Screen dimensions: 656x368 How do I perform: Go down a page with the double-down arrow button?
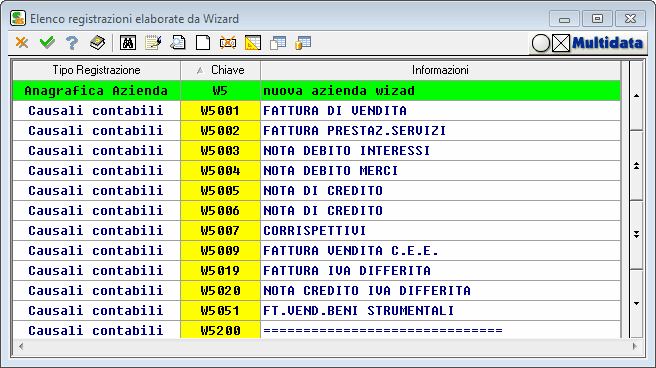(x=636, y=235)
